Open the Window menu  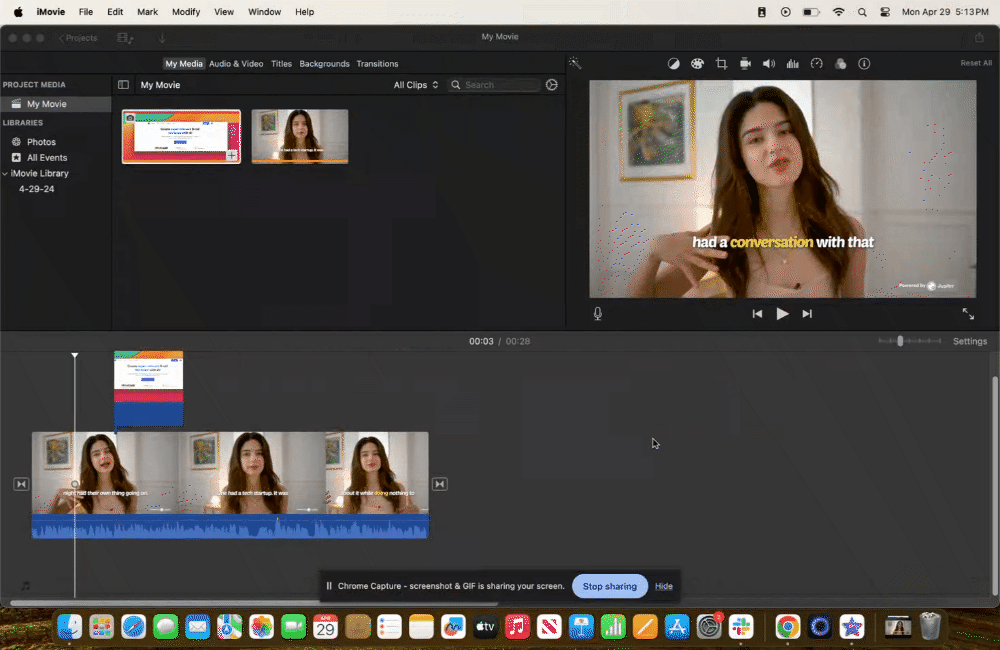point(264,11)
